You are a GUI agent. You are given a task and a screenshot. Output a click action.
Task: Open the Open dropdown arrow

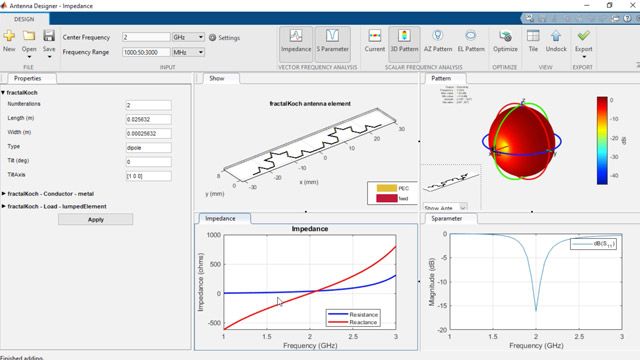point(29,57)
